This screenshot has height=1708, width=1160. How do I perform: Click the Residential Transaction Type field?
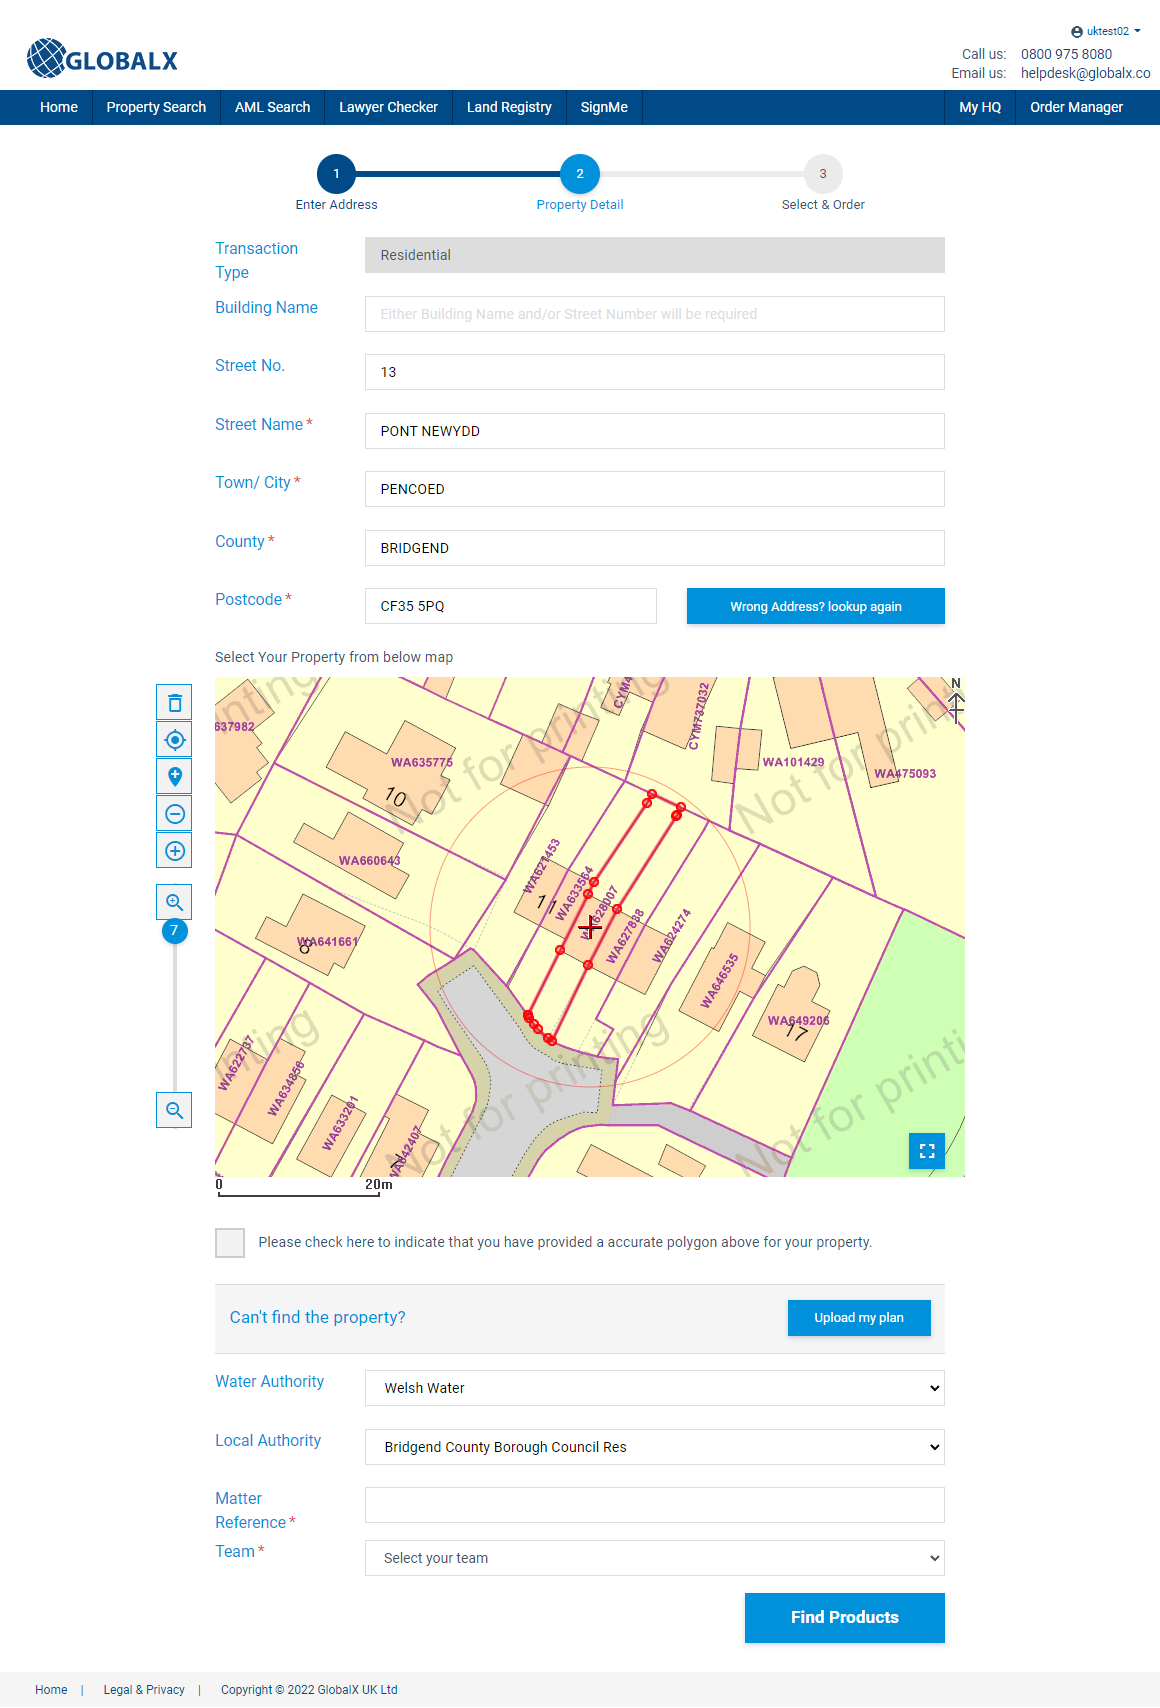(655, 255)
